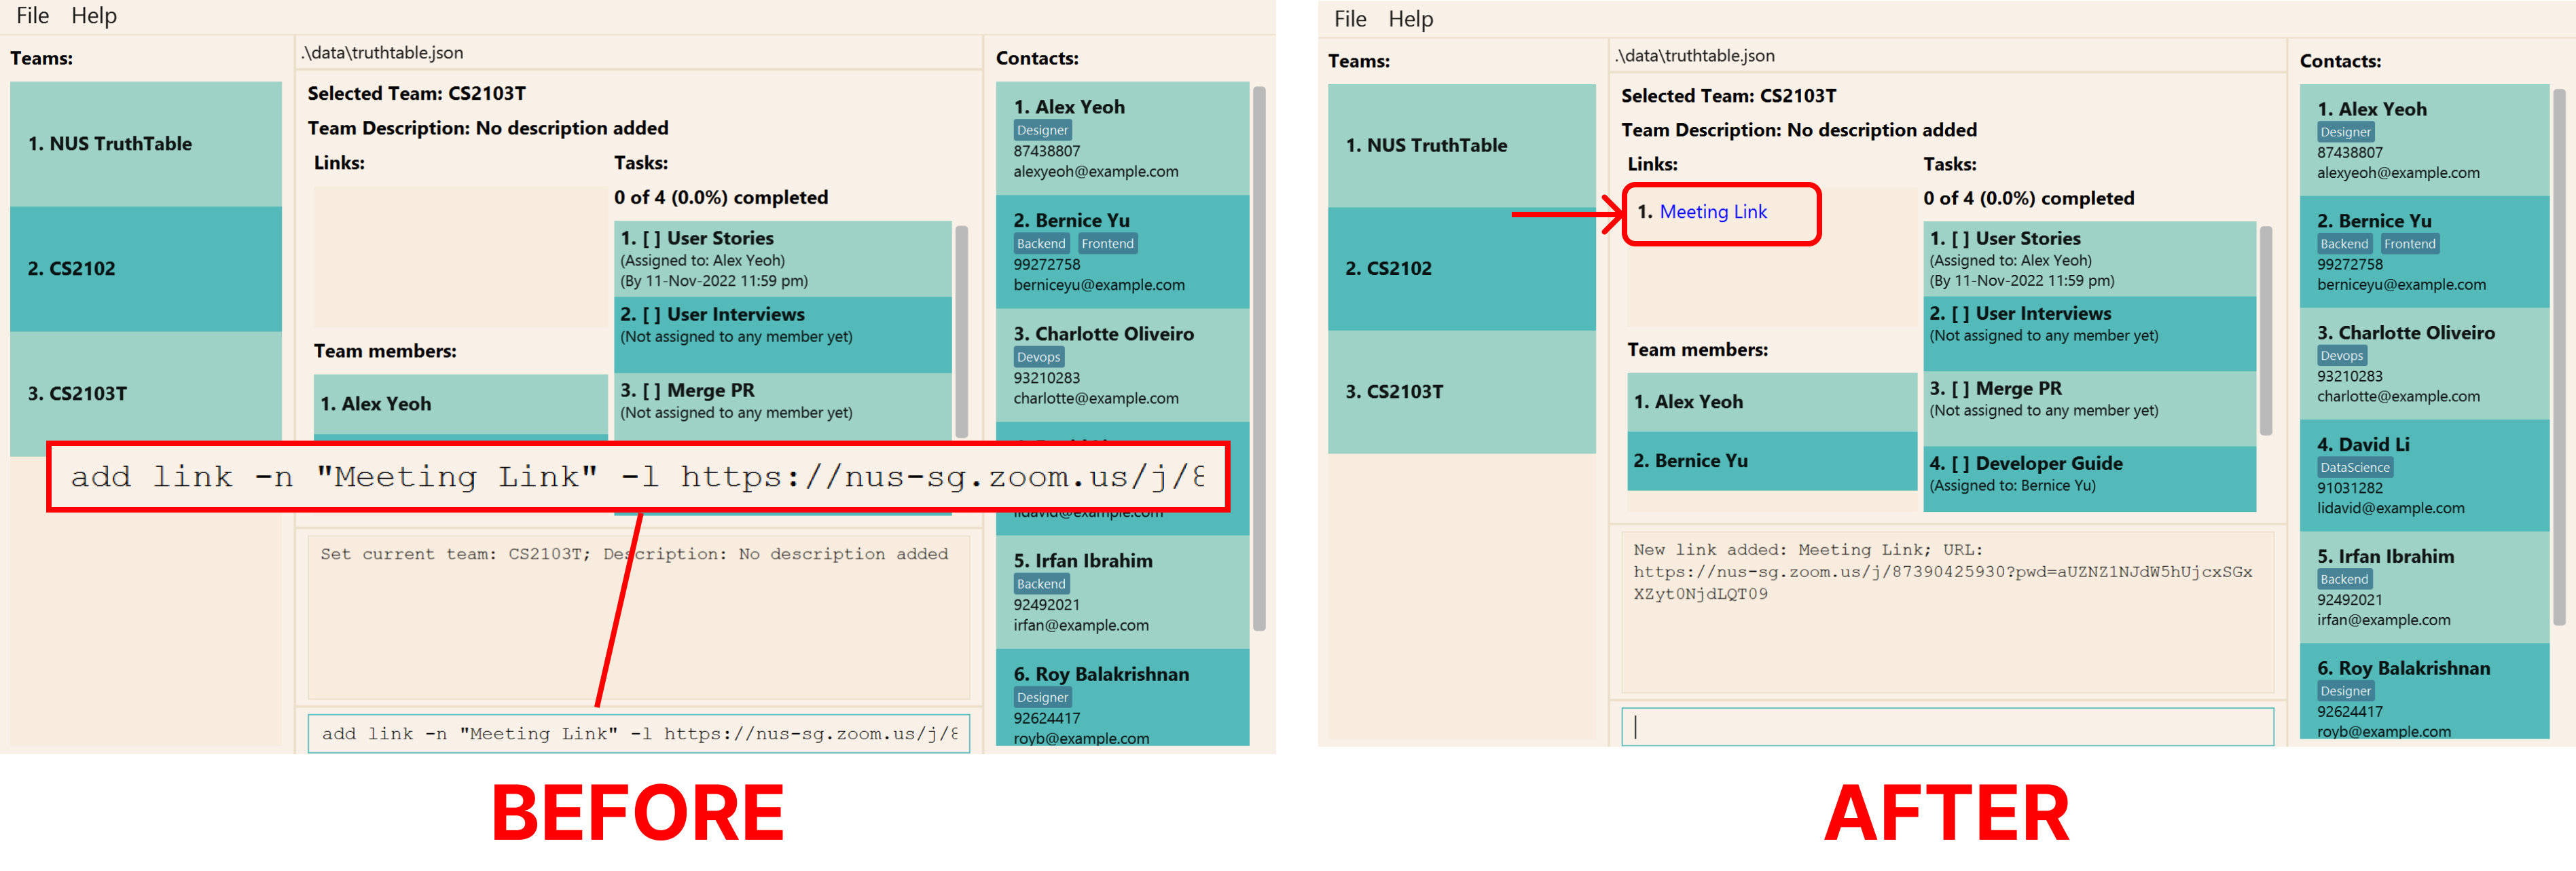Select CS2102 team in BEFORE window

point(146,269)
